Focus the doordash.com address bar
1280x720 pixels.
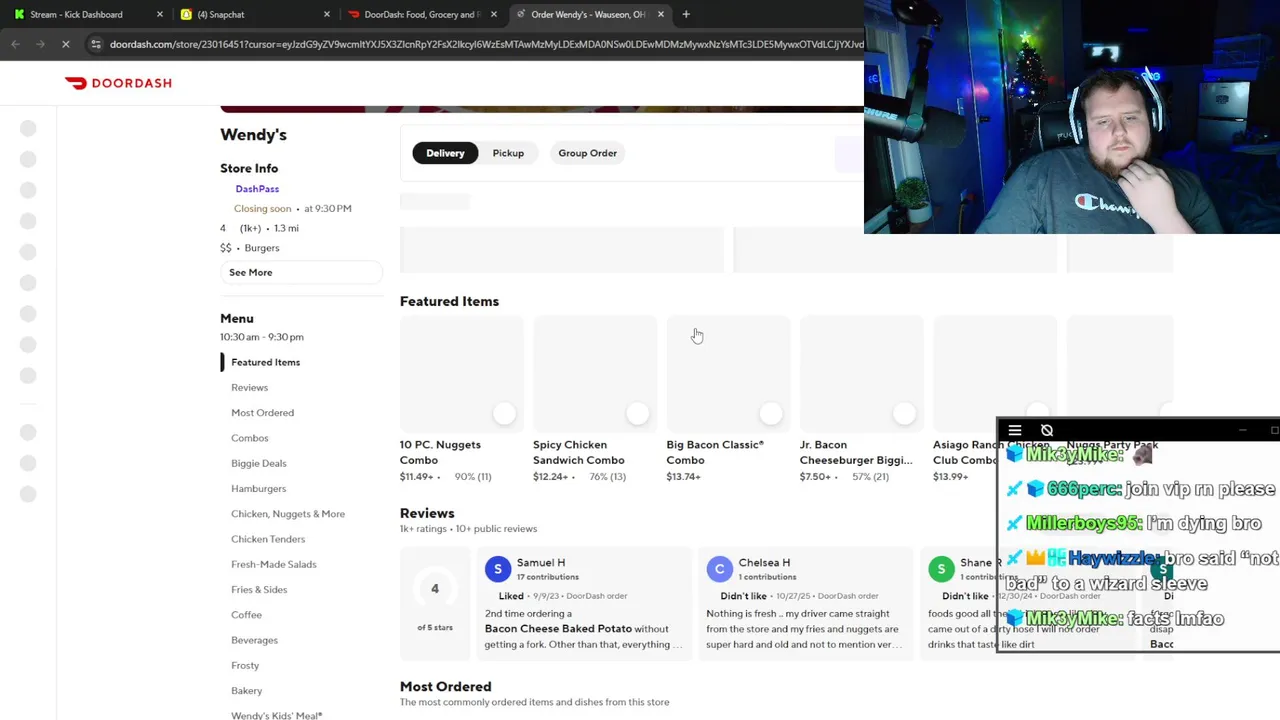point(486,44)
